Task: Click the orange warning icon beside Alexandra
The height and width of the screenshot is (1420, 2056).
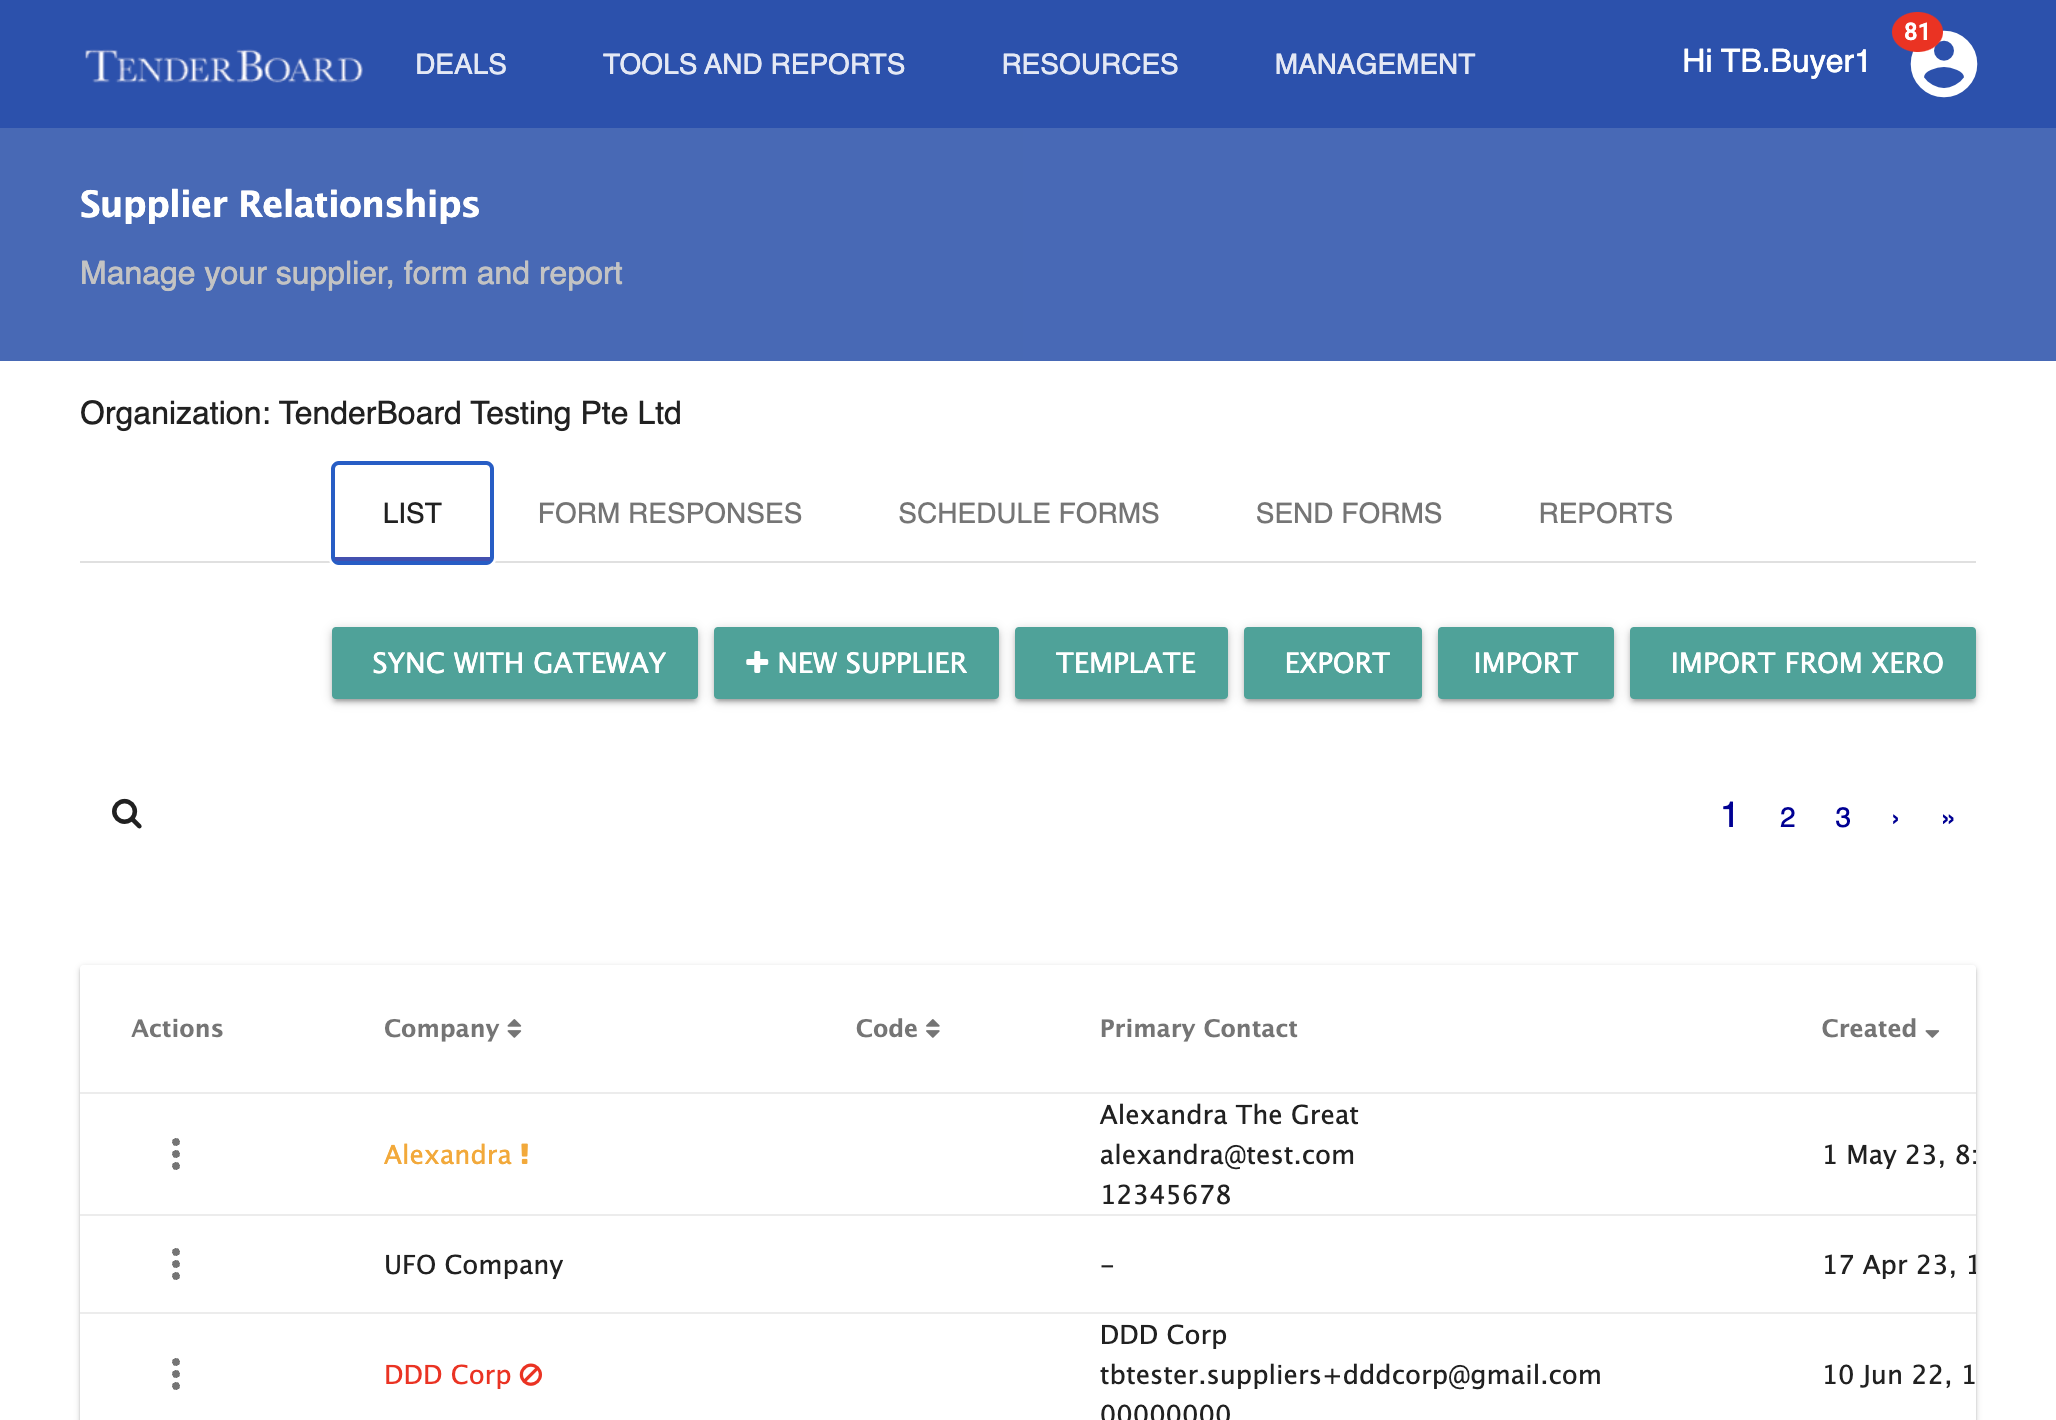Action: [524, 1154]
